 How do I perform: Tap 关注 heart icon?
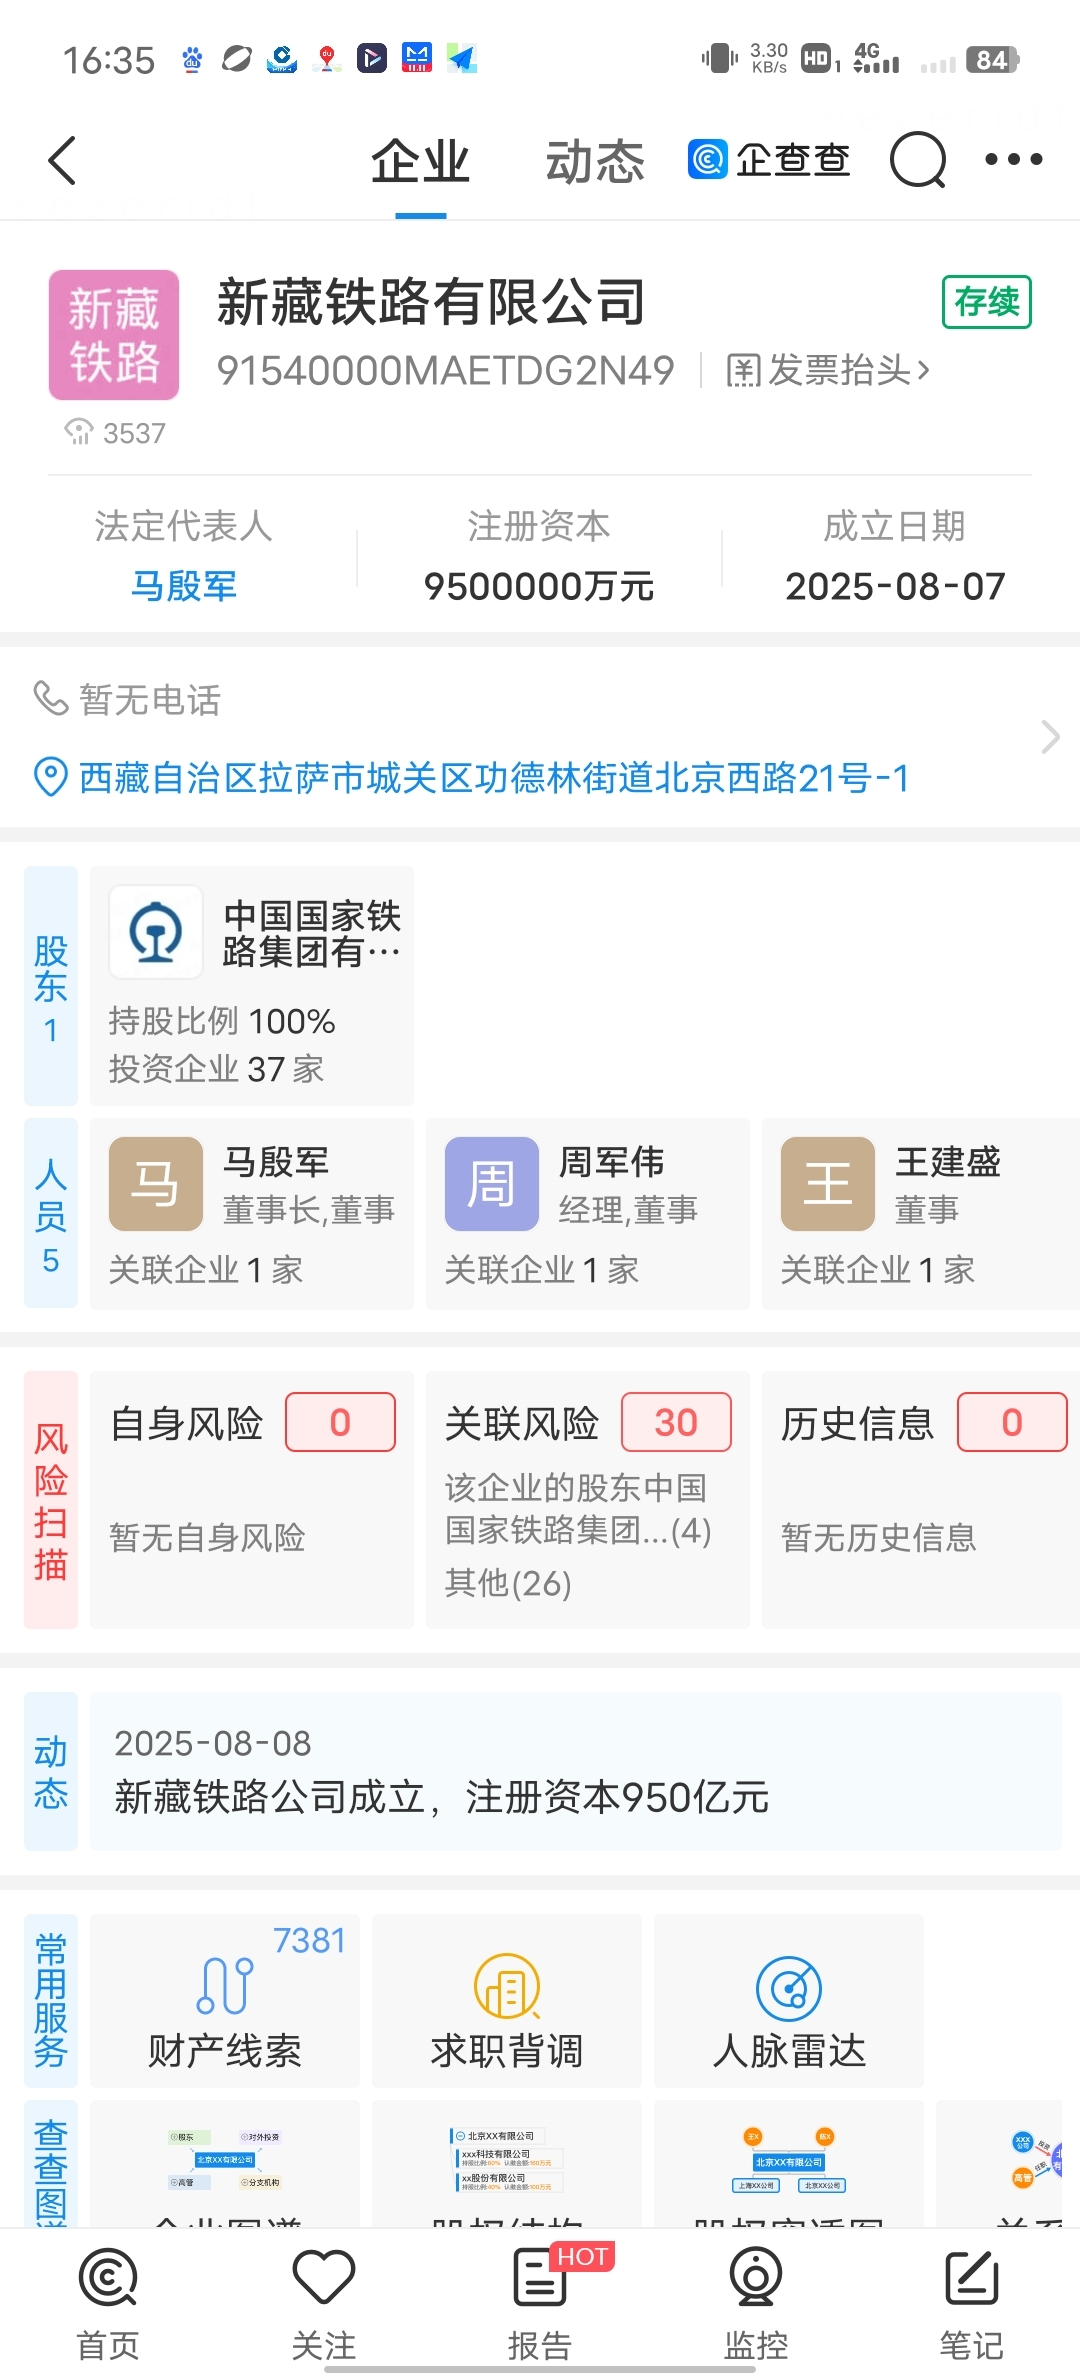[x=324, y=2304]
